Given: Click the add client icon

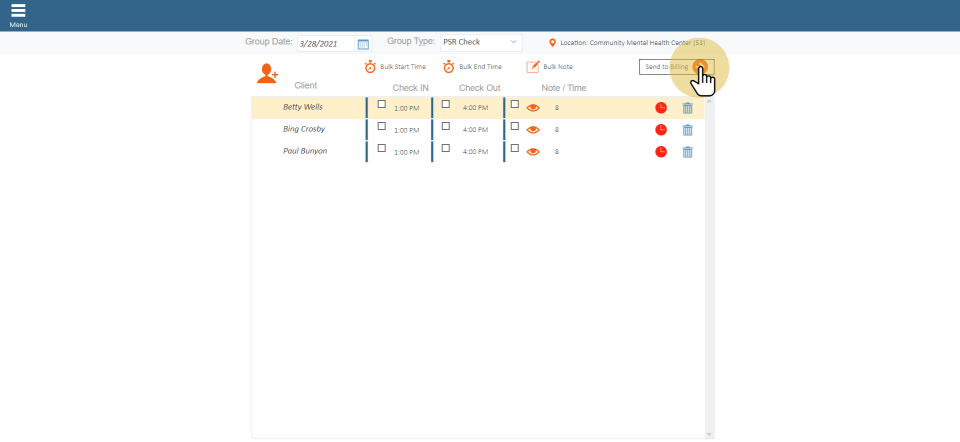Looking at the screenshot, I should coord(267,73).
